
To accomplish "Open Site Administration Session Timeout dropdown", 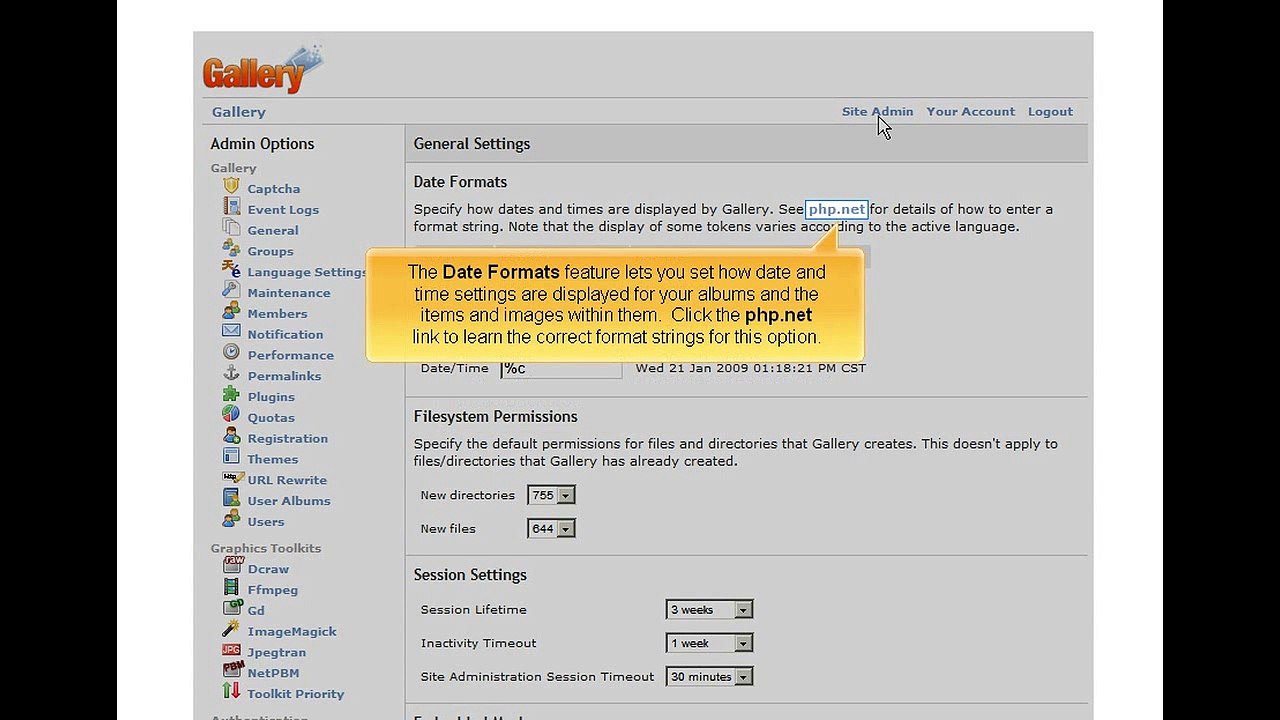I will pos(709,677).
